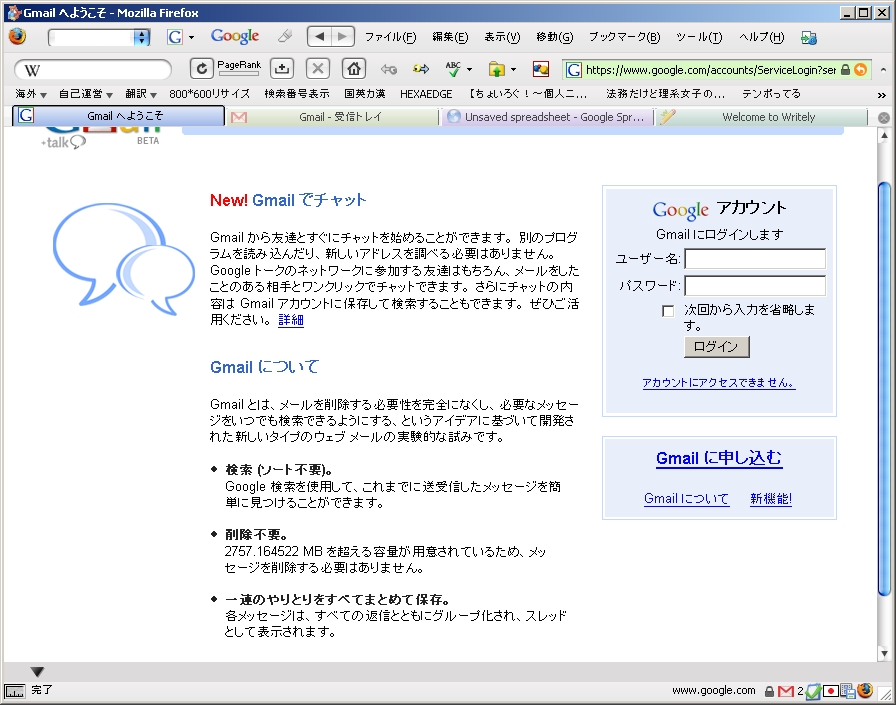Click the film and floppy disk status bar icon
The width and height of the screenshot is (896, 705).
(x=848, y=691)
